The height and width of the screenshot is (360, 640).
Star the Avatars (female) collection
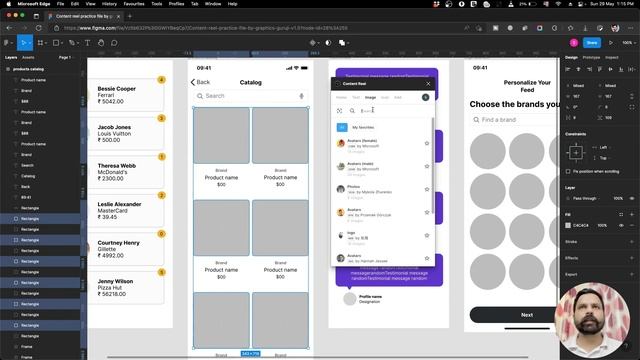pyautogui.click(x=427, y=143)
